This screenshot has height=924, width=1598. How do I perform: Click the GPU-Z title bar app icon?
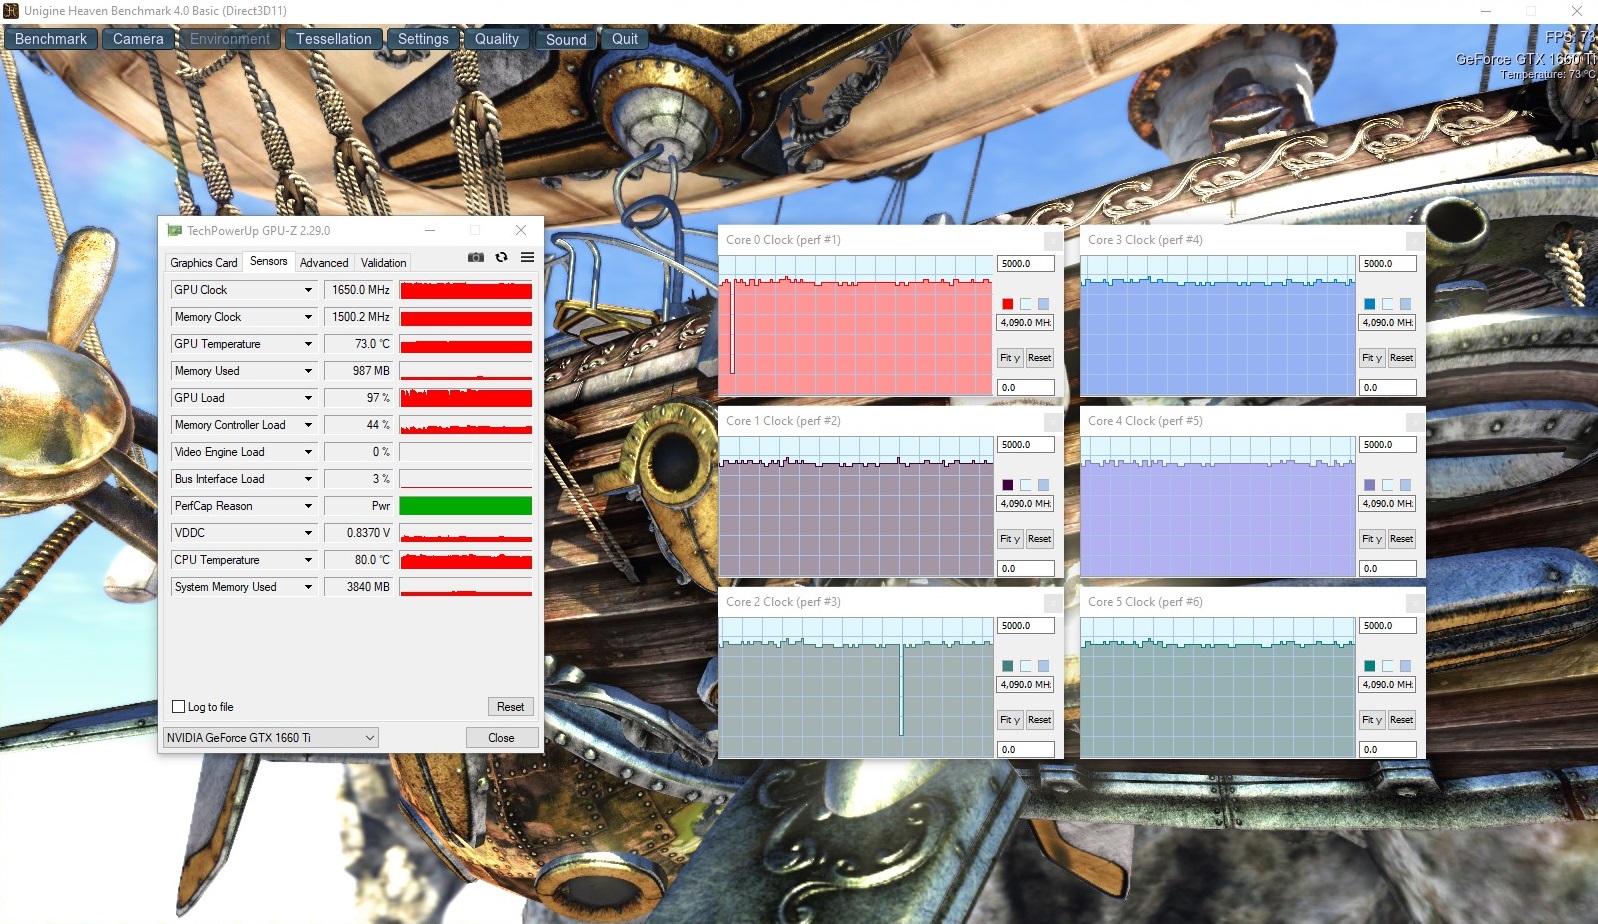click(174, 231)
